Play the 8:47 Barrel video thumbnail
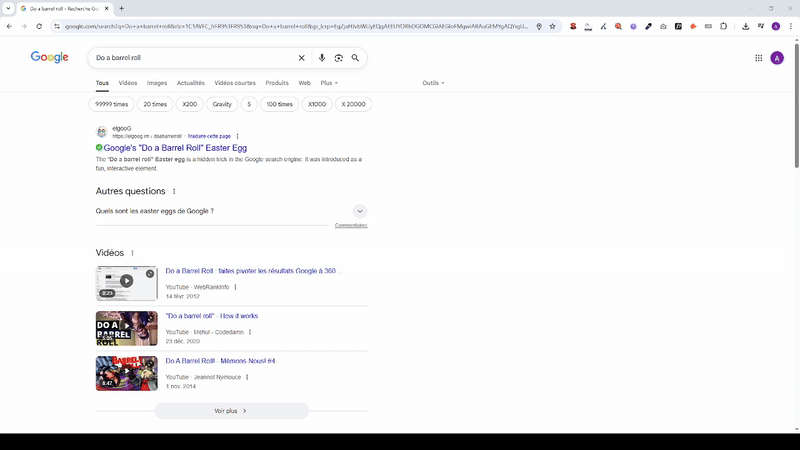The width and height of the screenshot is (800, 450). pyautogui.click(x=127, y=373)
